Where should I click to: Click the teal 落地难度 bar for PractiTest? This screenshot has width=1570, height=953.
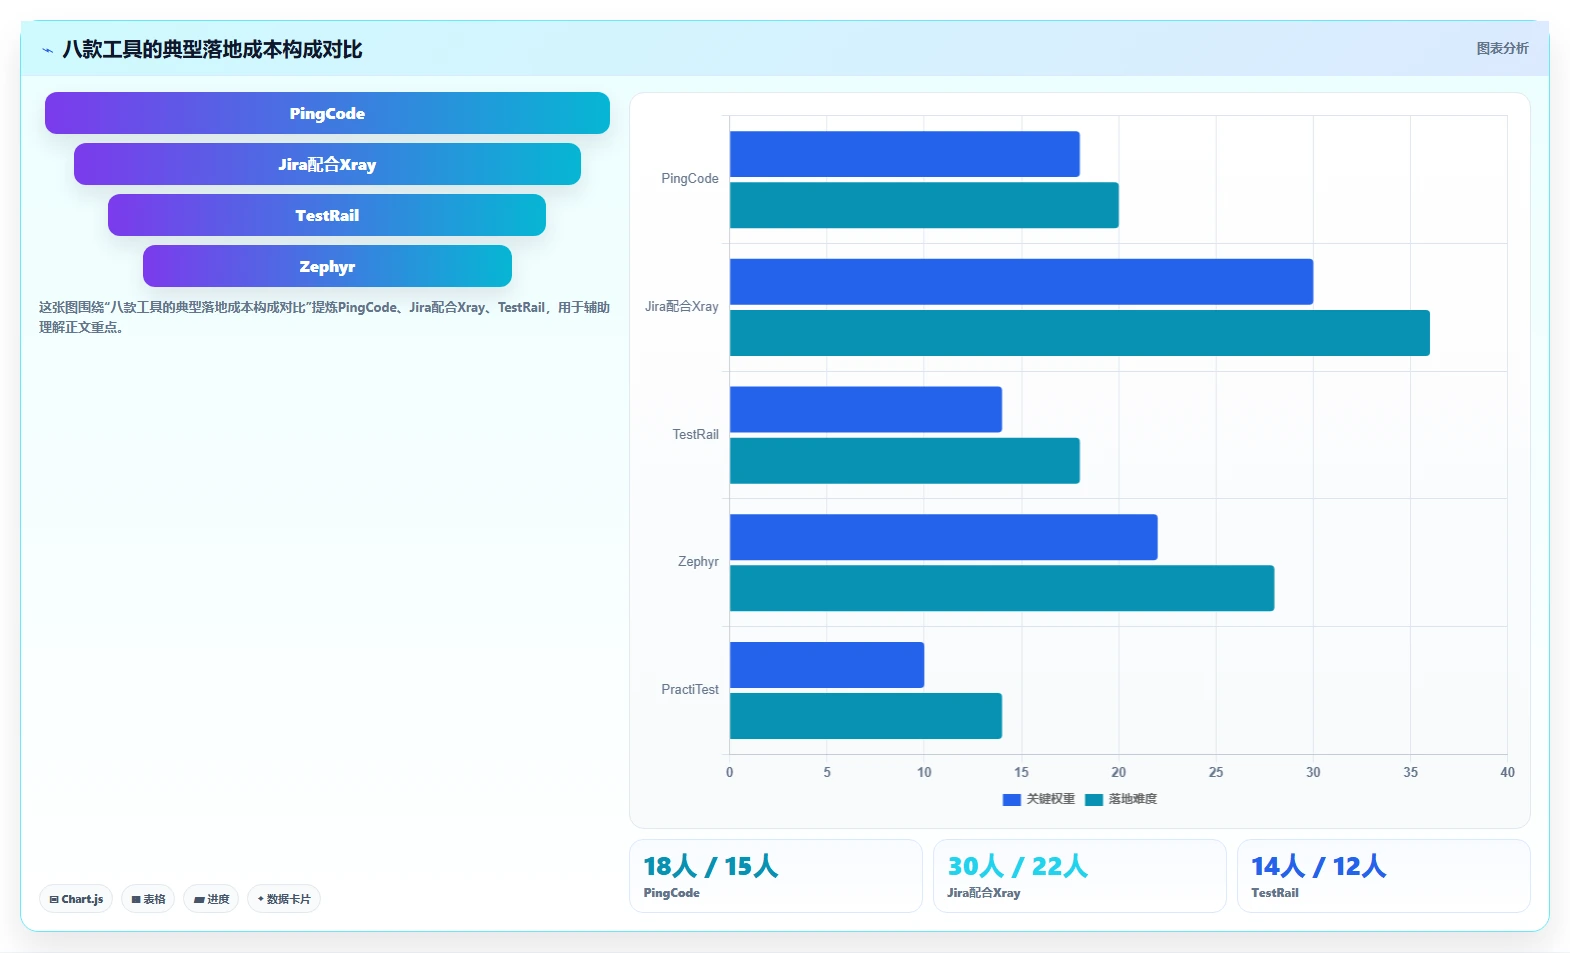click(x=866, y=716)
